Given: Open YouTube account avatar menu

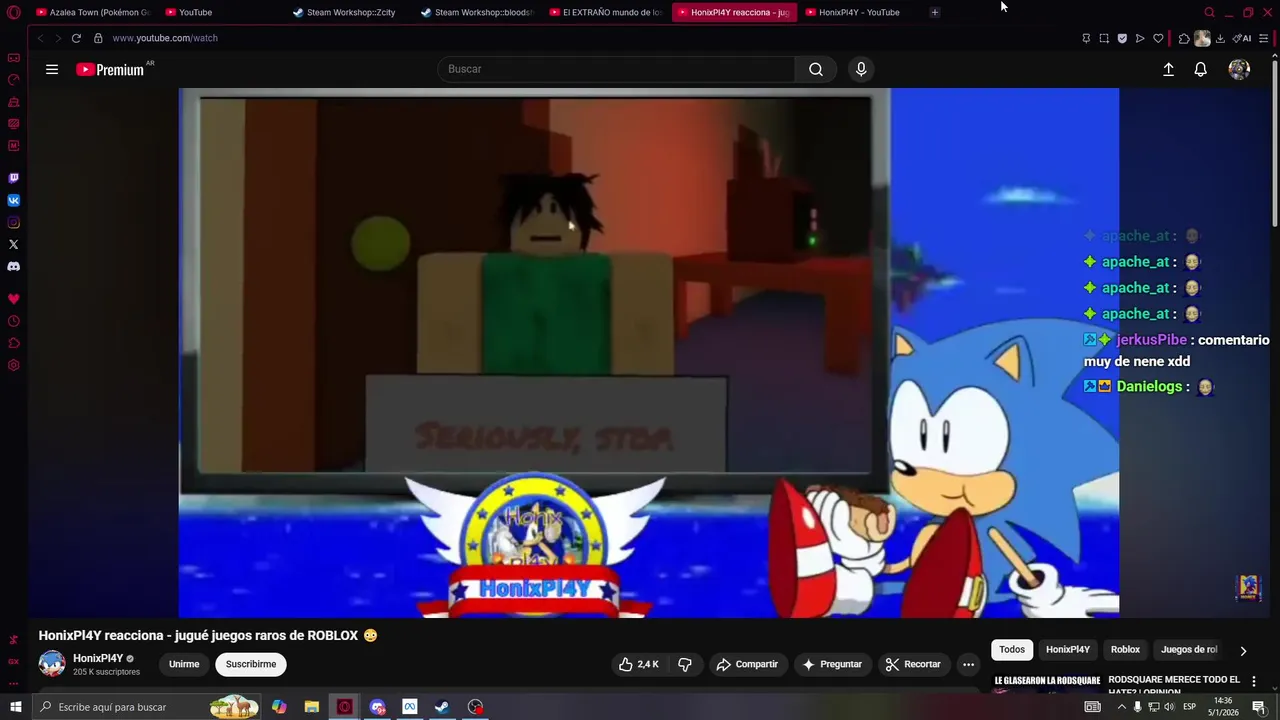Looking at the screenshot, I should tap(1239, 69).
